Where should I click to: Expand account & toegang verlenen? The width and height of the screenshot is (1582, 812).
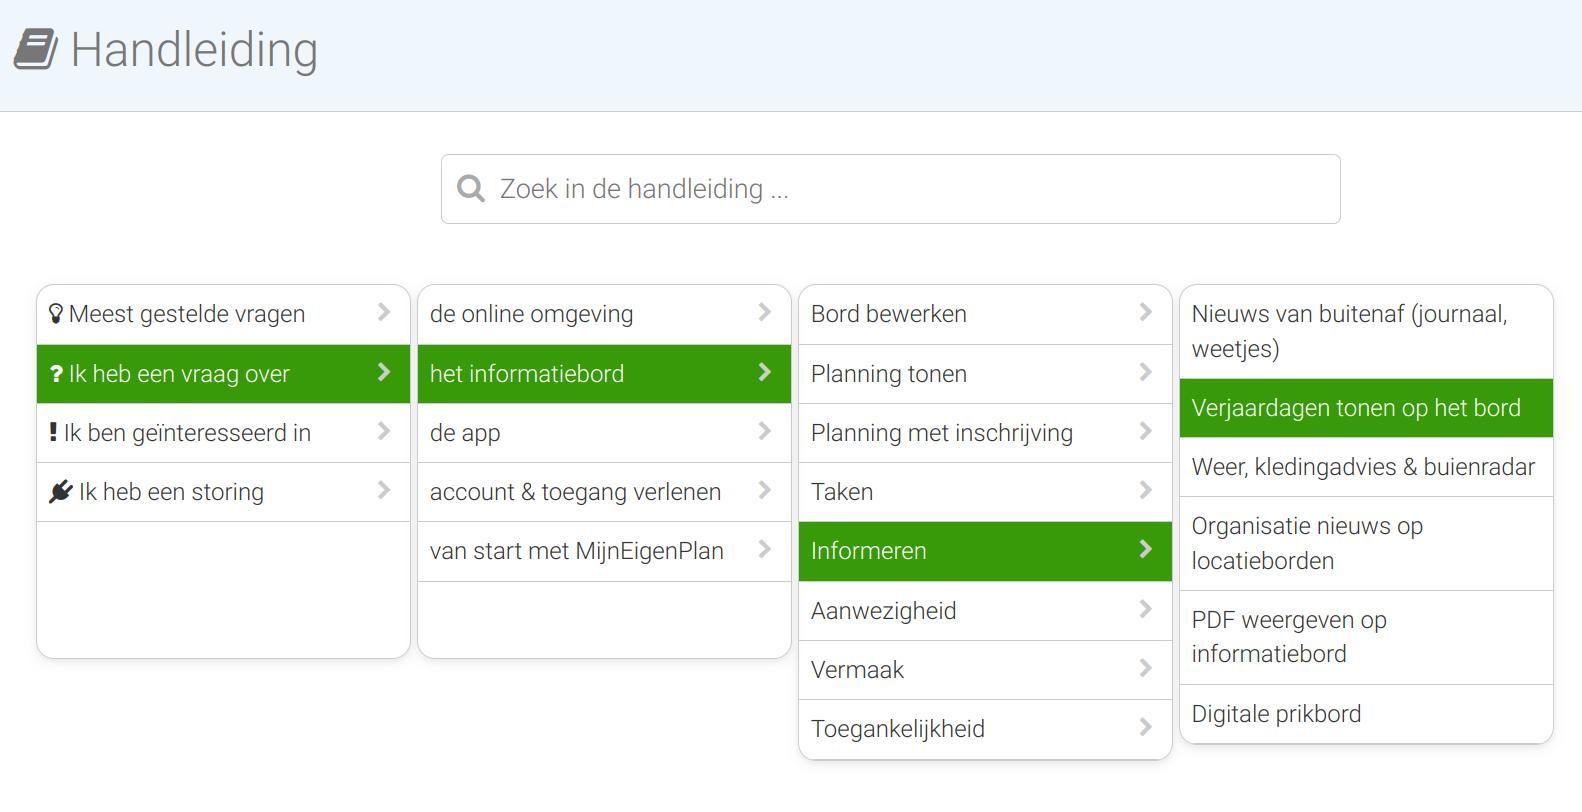coord(604,492)
